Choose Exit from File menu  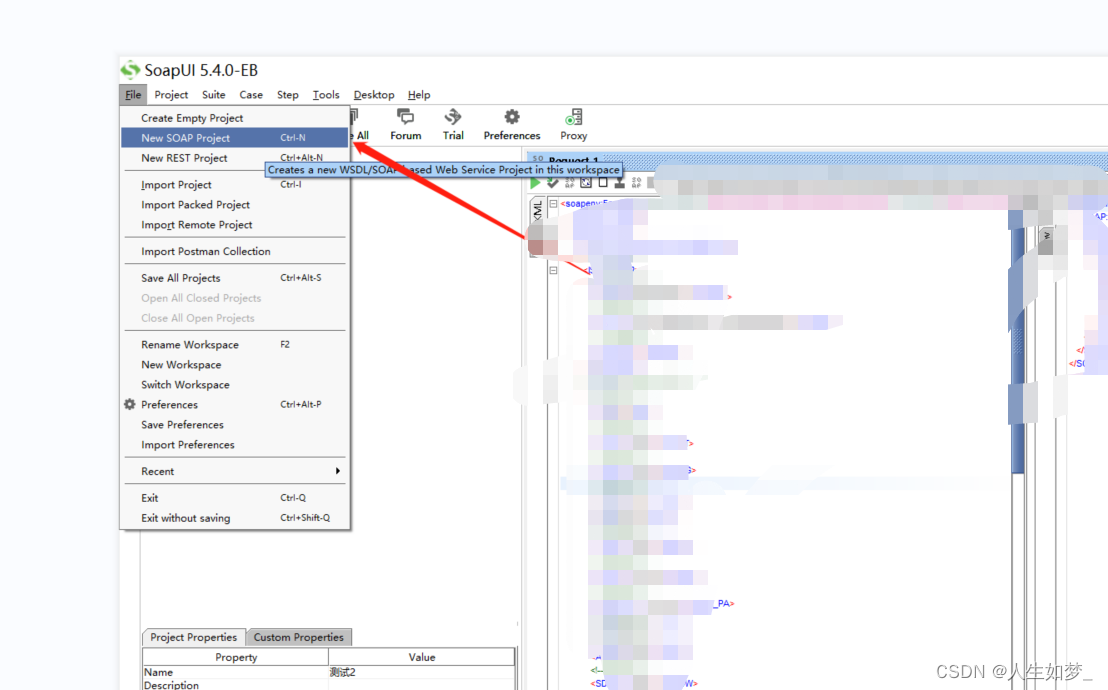(x=235, y=498)
